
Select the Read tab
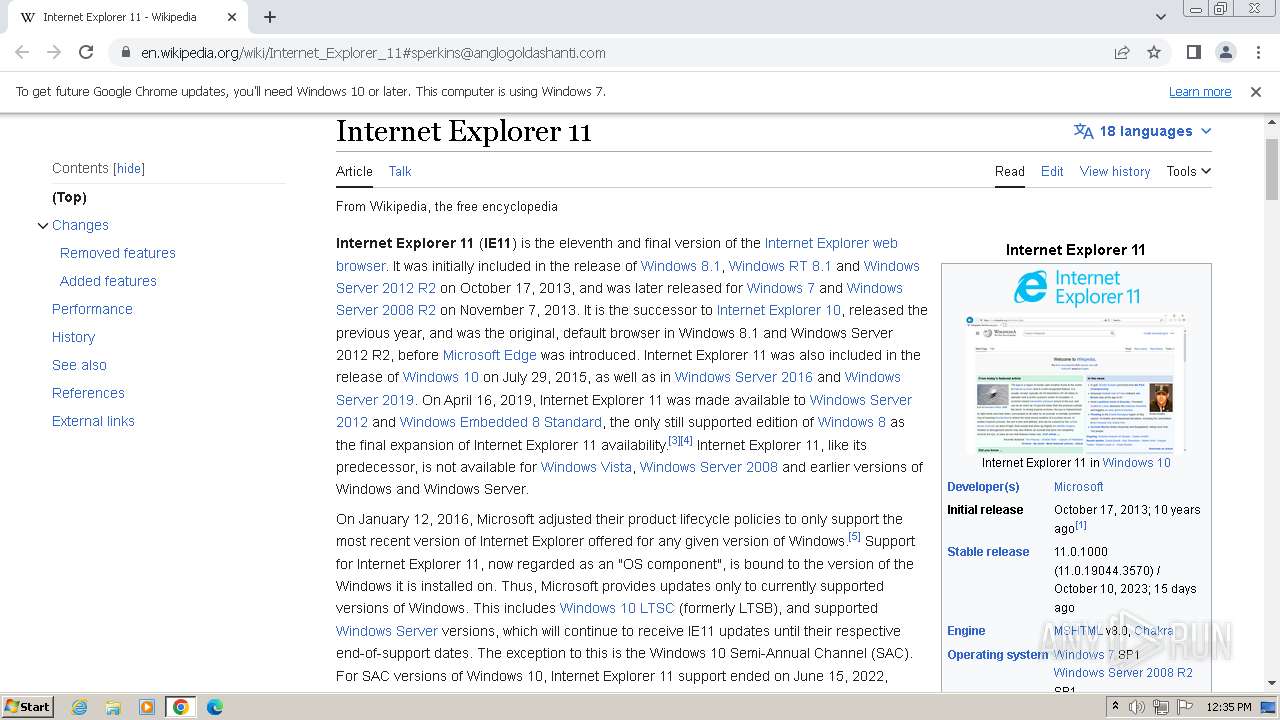(x=1010, y=171)
